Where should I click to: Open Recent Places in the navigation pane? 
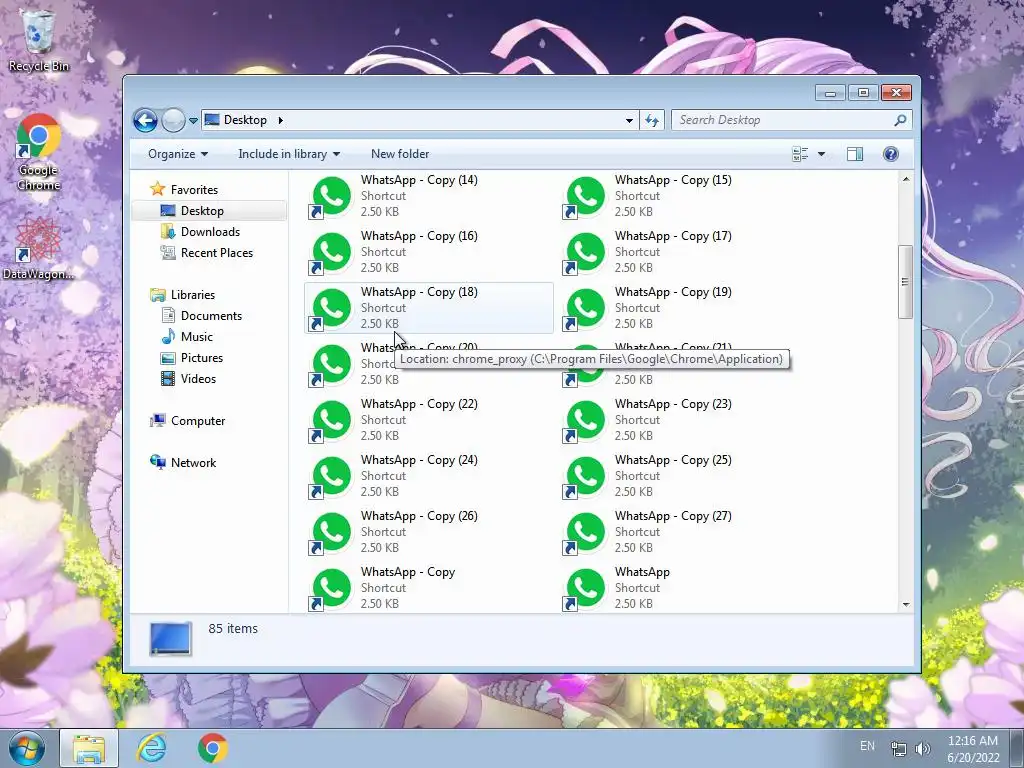coord(217,253)
